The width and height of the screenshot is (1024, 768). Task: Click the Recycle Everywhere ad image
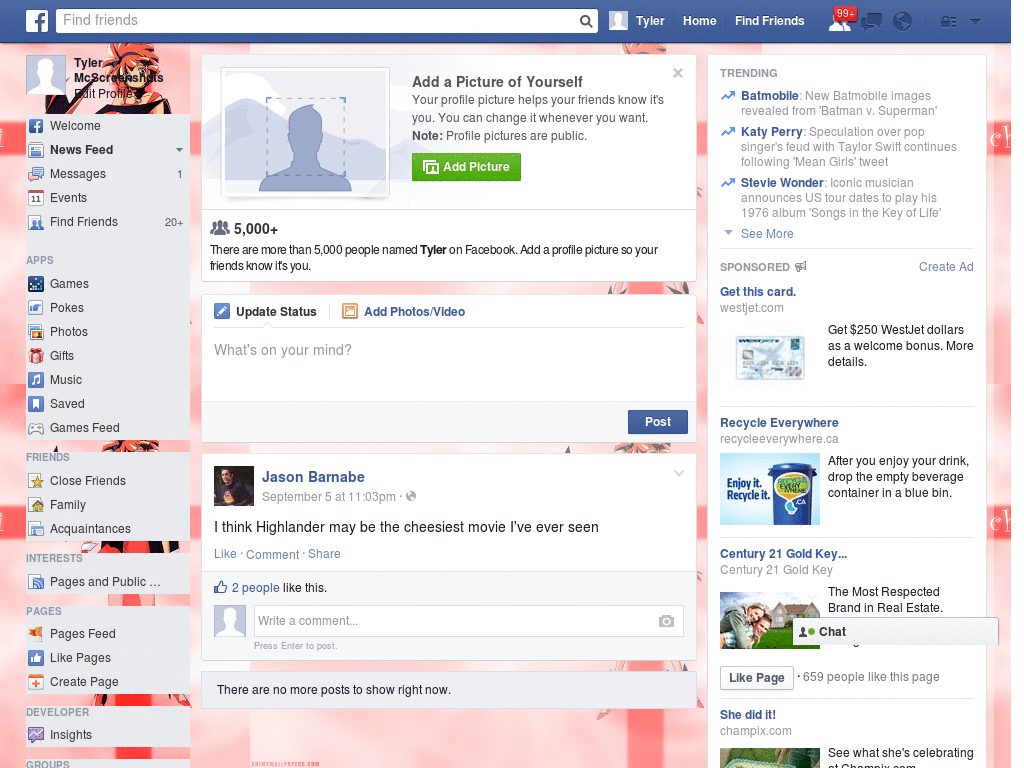pos(770,489)
